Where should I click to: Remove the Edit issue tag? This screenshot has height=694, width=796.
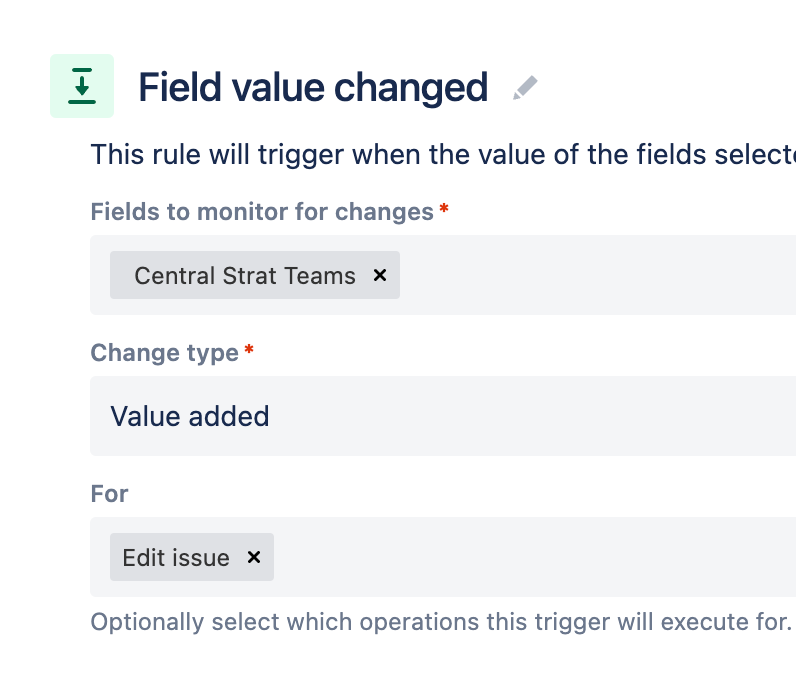[254, 557]
